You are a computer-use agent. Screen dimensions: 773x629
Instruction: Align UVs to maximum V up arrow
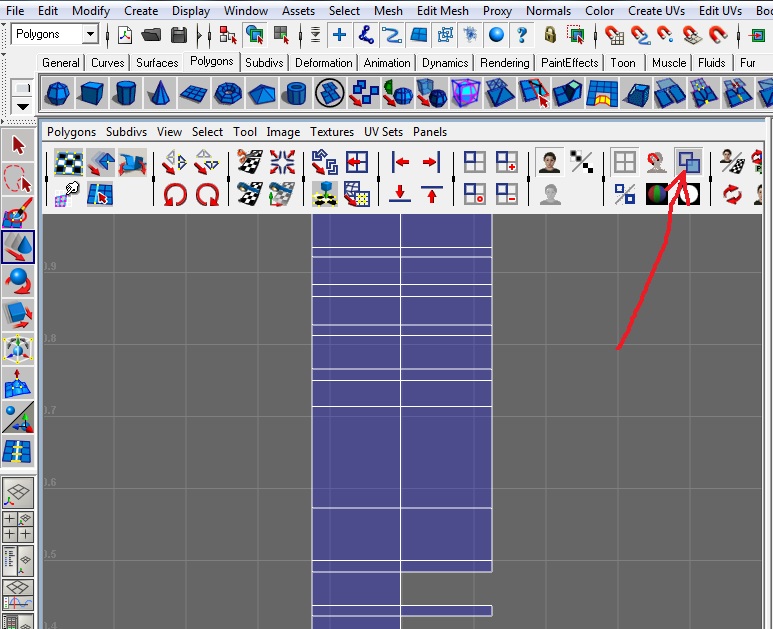[x=431, y=194]
